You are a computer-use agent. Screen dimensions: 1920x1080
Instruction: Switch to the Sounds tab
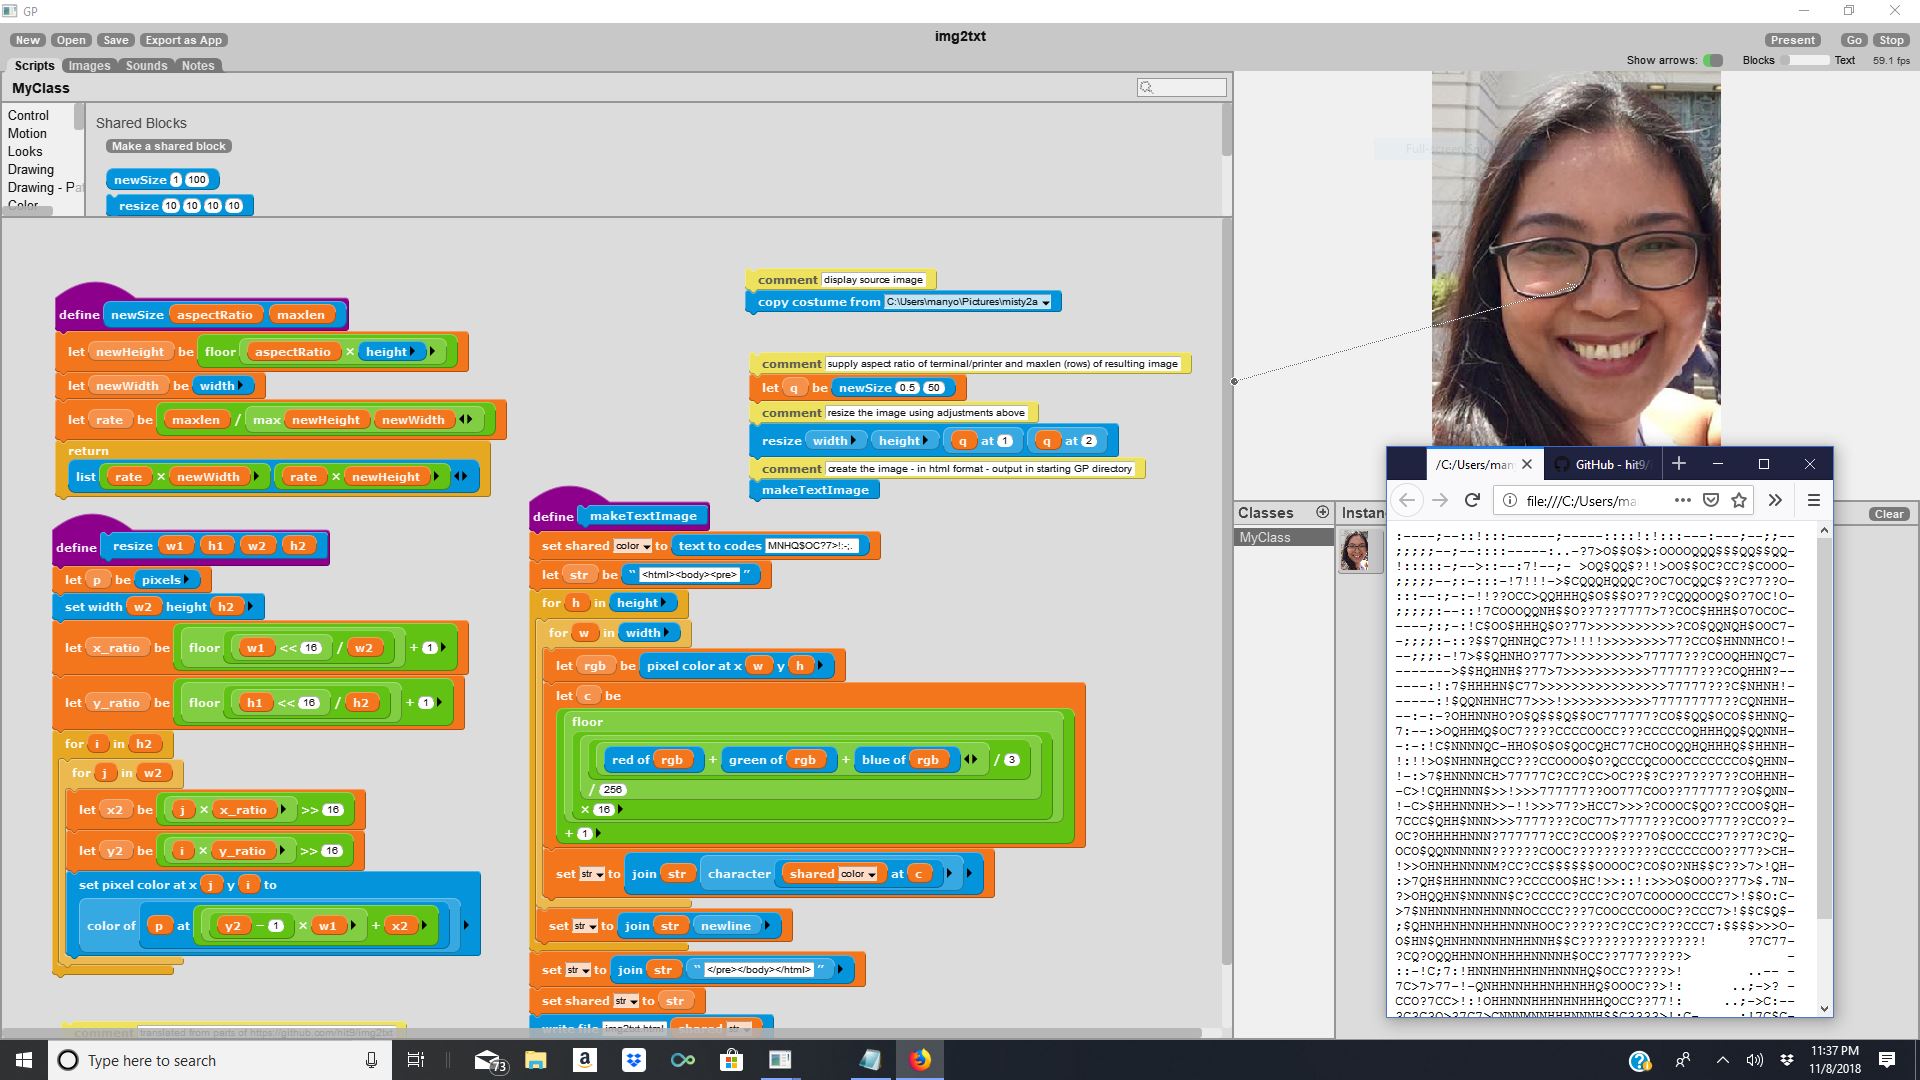coord(146,65)
